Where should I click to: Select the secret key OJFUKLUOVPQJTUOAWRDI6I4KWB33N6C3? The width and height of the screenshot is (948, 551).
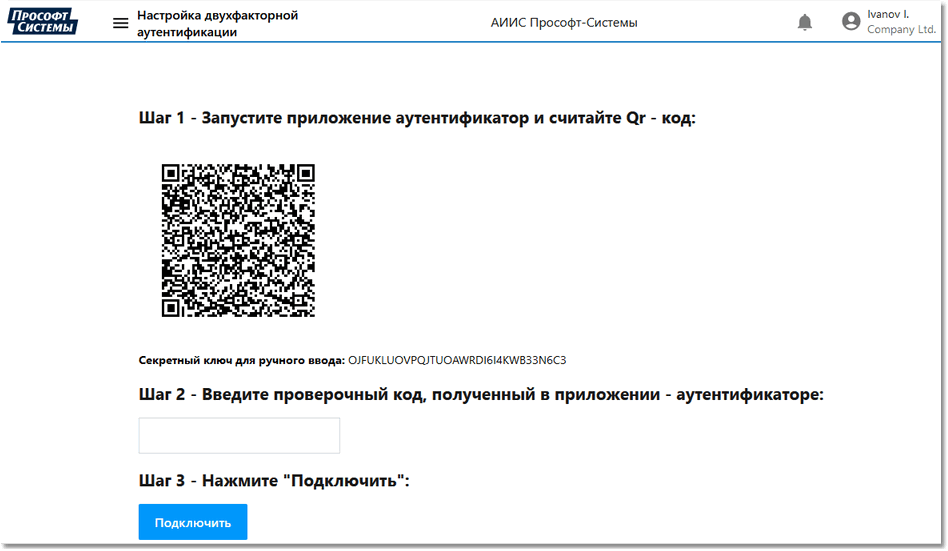(x=457, y=360)
